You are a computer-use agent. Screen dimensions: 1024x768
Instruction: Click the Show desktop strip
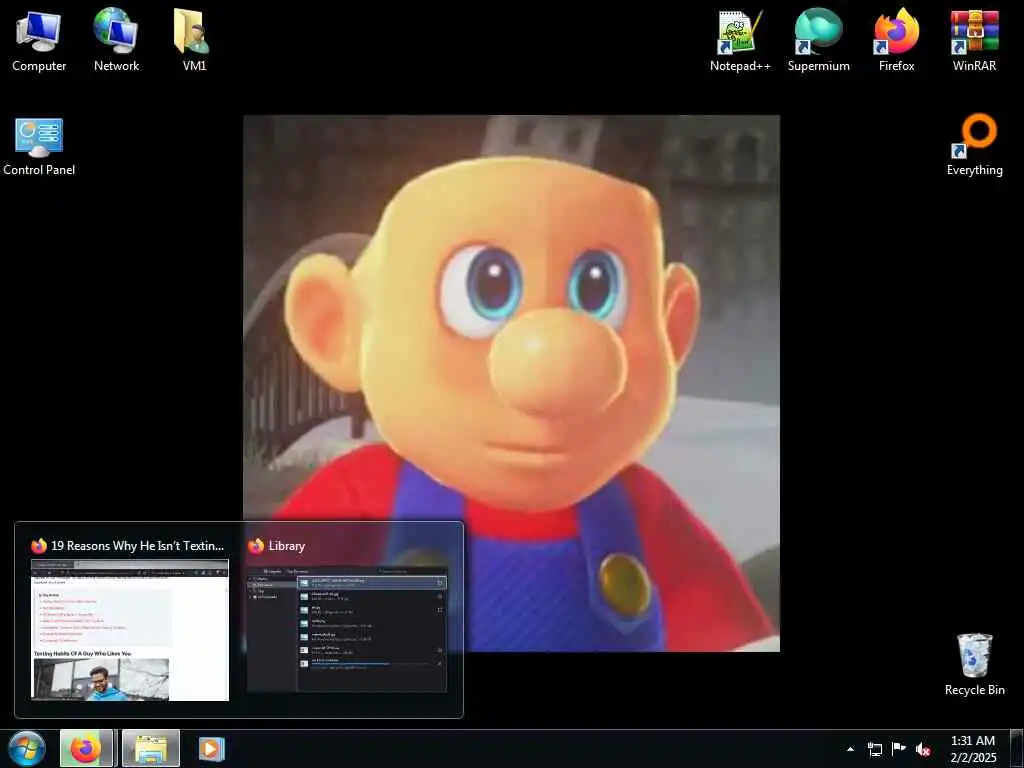1017,748
